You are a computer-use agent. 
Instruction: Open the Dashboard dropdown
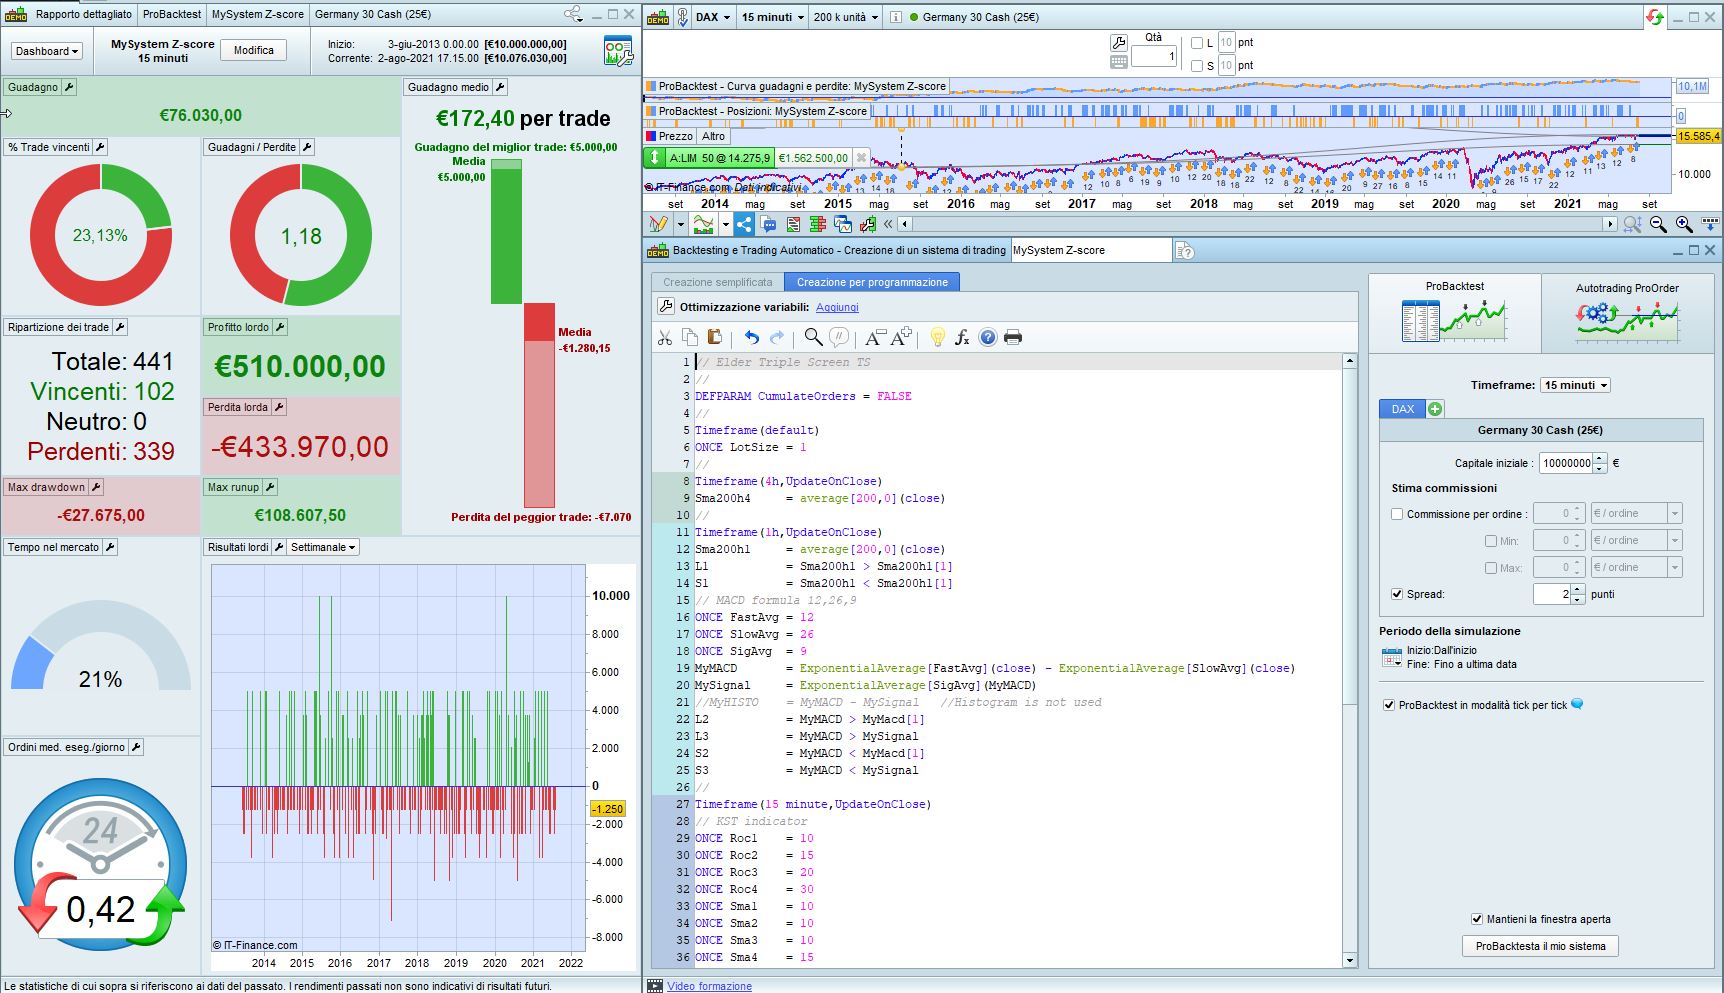[x=47, y=51]
